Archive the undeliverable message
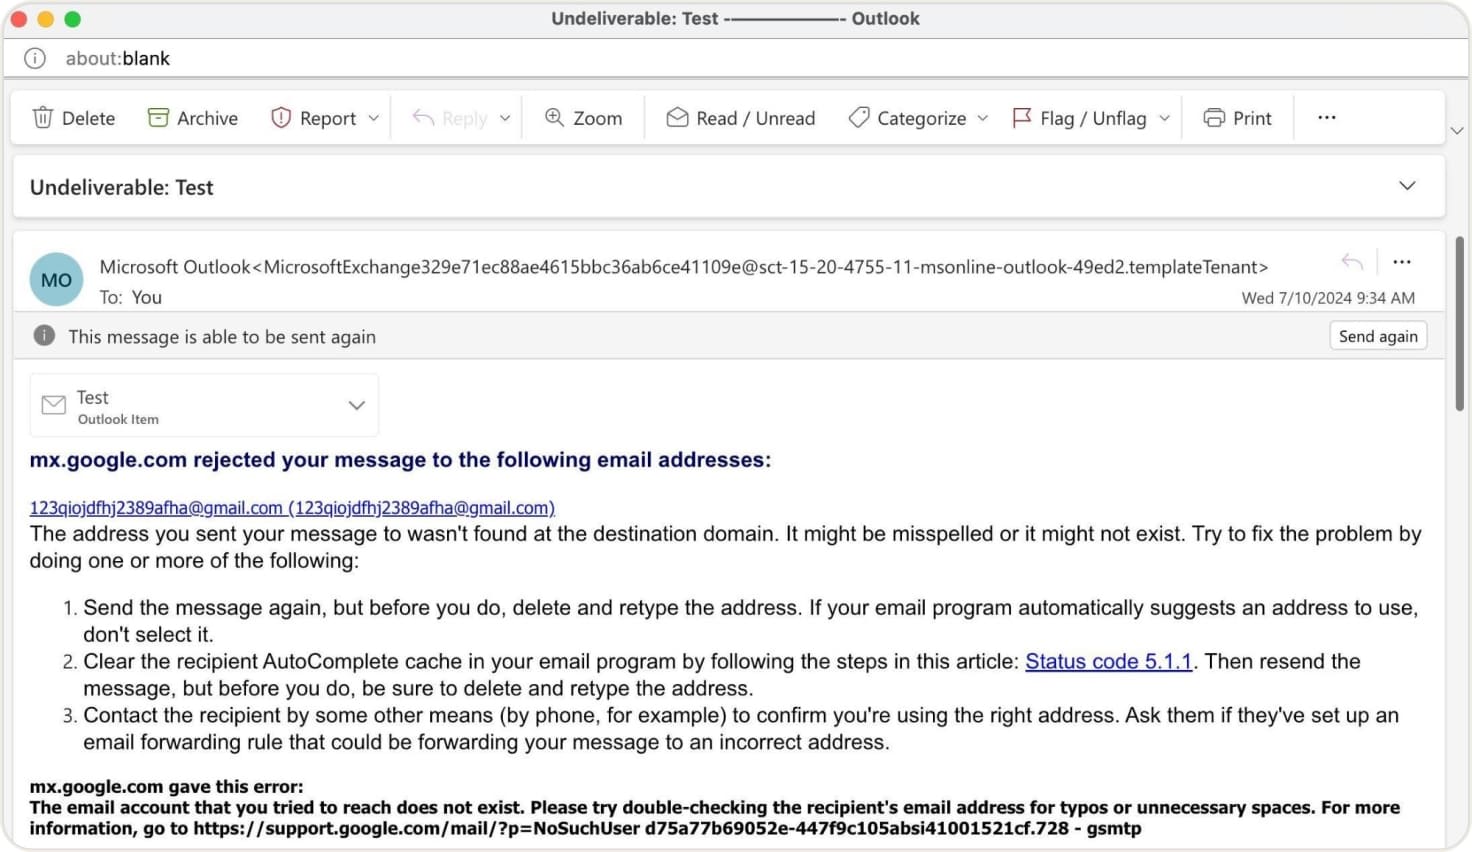Viewport: 1472px width, 852px height. point(192,117)
